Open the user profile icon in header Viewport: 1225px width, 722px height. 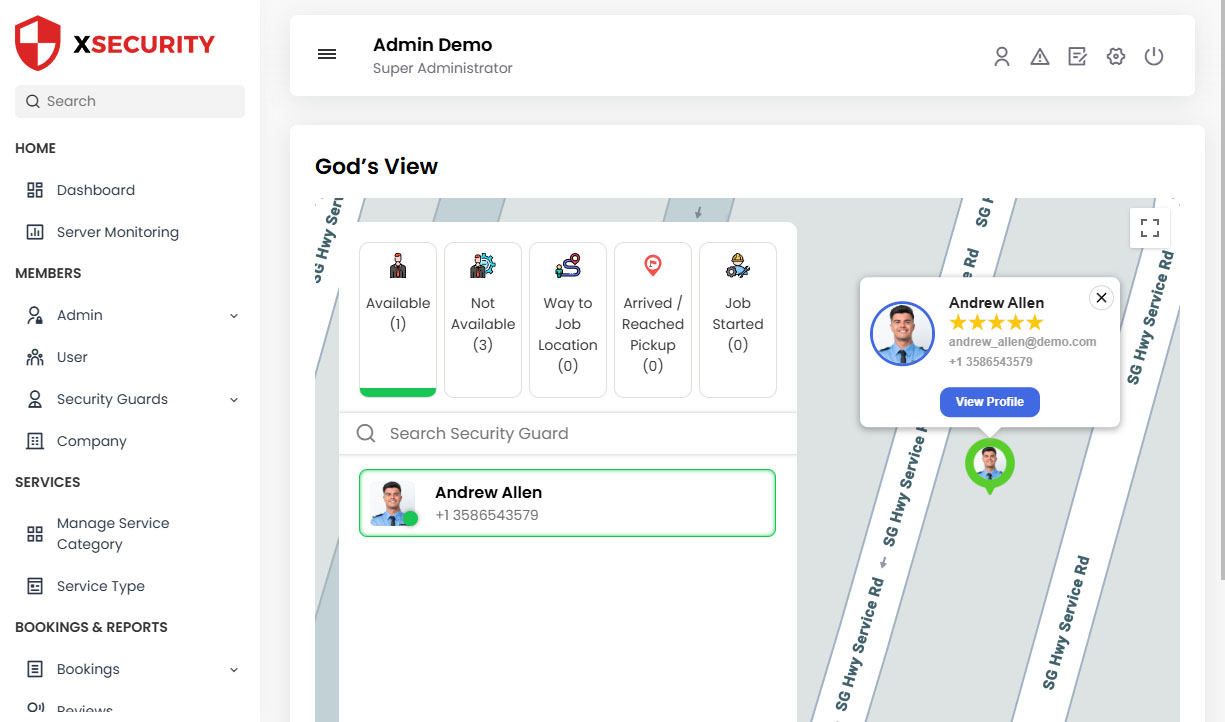(1002, 56)
